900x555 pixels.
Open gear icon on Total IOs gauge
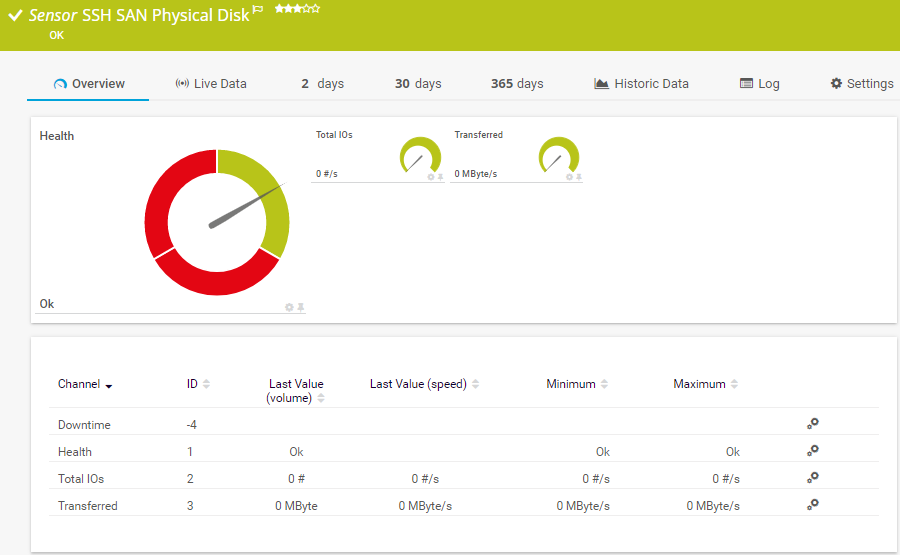pyautogui.click(x=431, y=177)
